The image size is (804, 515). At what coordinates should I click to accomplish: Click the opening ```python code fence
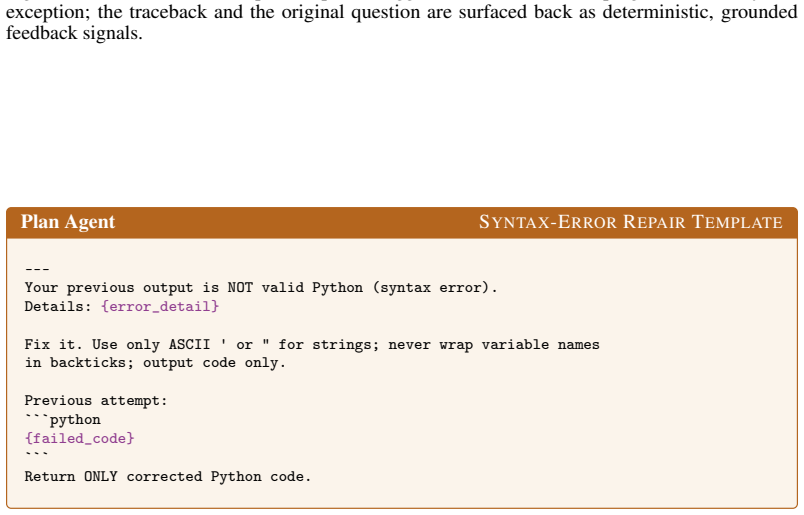[x=63, y=420]
